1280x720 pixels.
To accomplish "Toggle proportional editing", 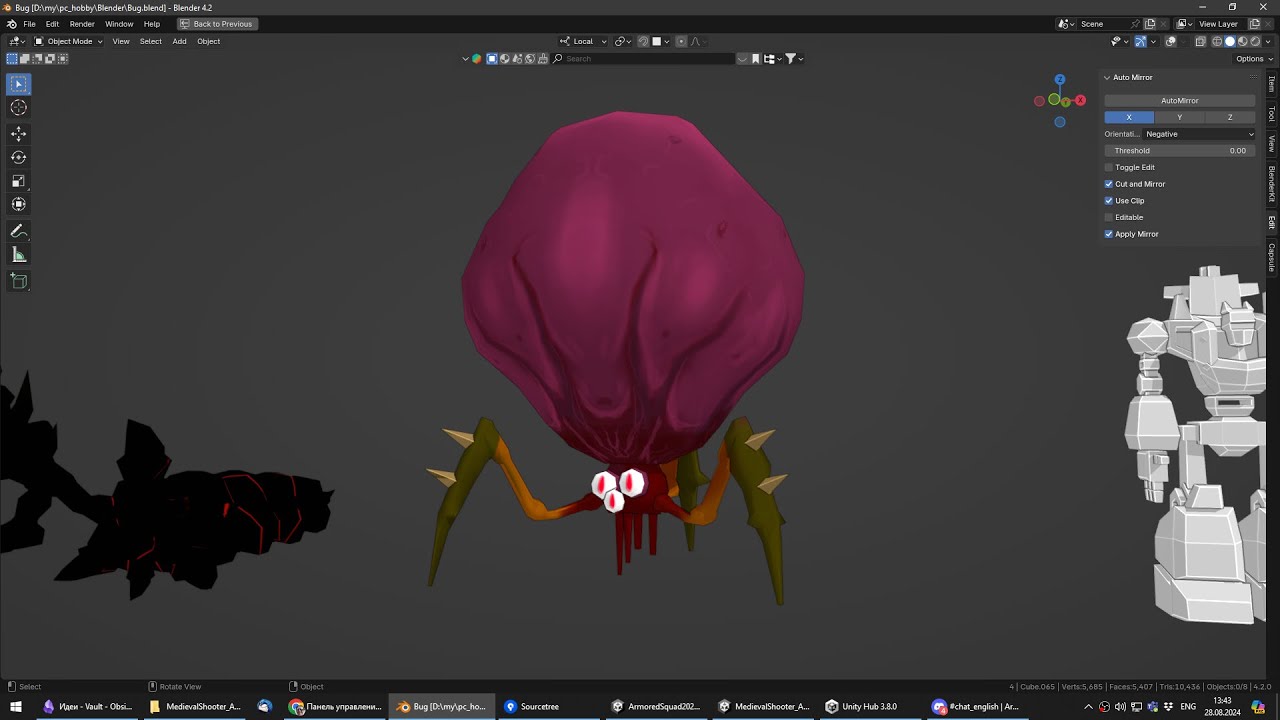I will pos(681,41).
